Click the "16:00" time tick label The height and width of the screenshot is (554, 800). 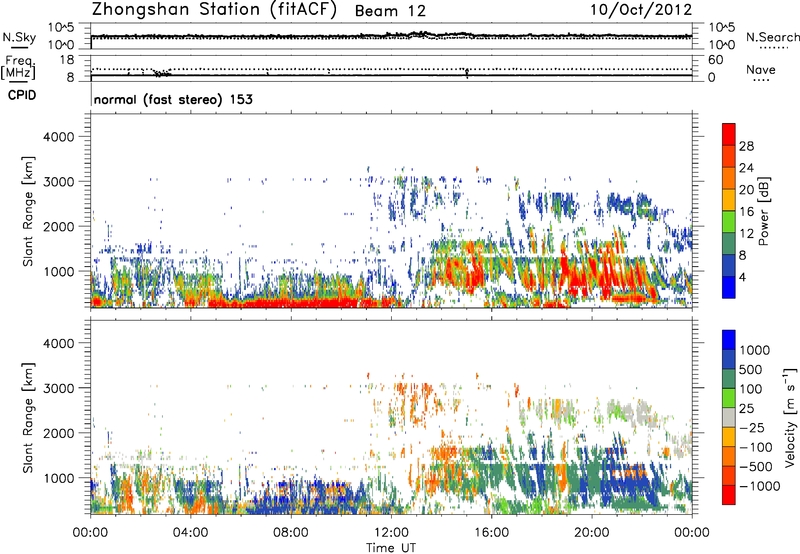coord(491,533)
